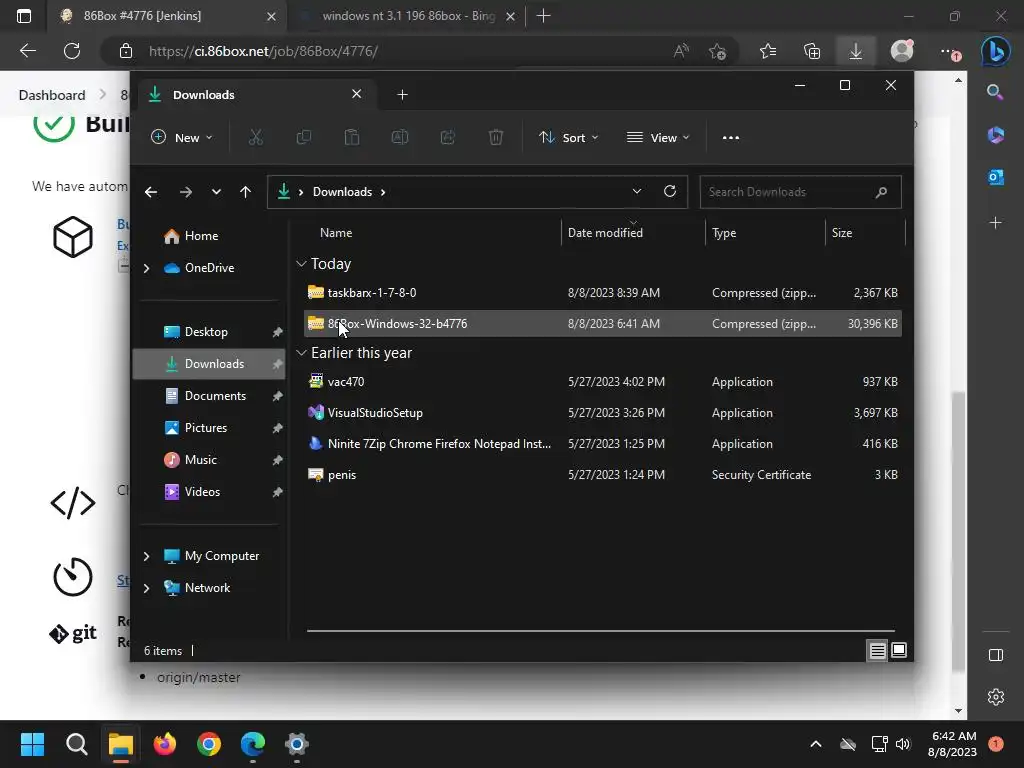This screenshot has height=768, width=1024.
Task: Collapse the Today group
Action: click(301, 264)
